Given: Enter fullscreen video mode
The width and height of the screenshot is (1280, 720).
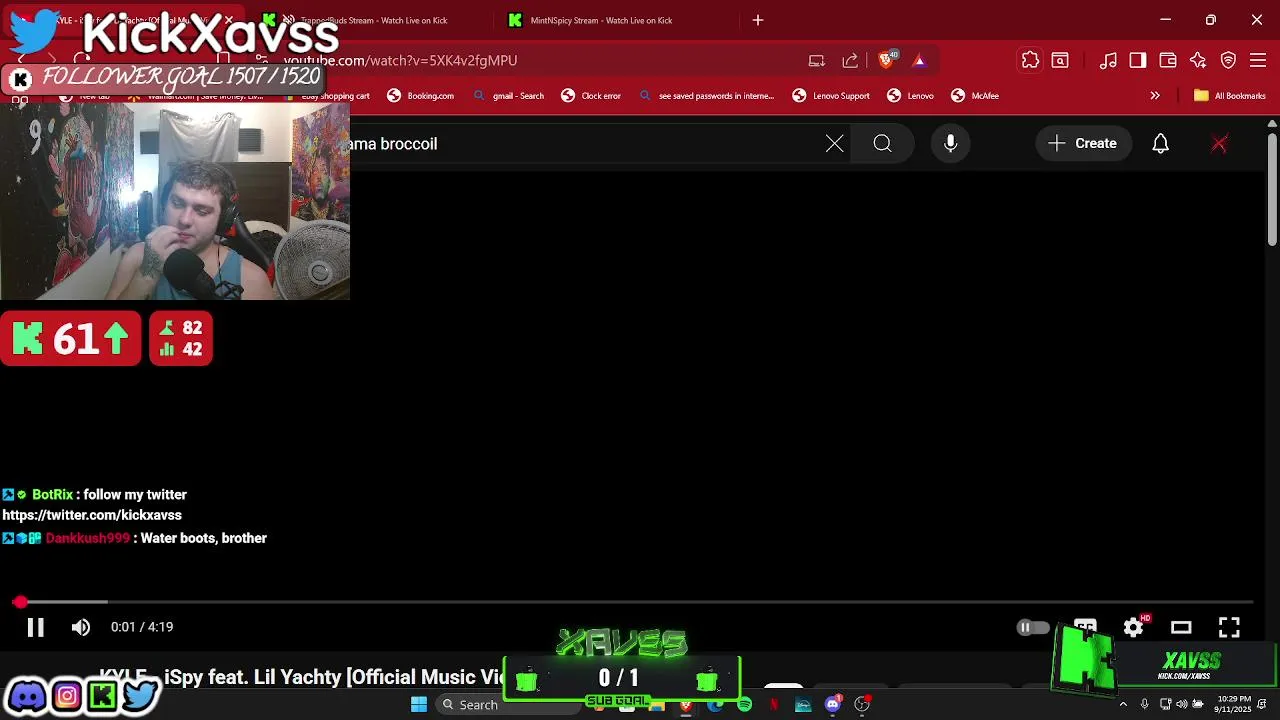Looking at the screenshot, I should 1229,627.
